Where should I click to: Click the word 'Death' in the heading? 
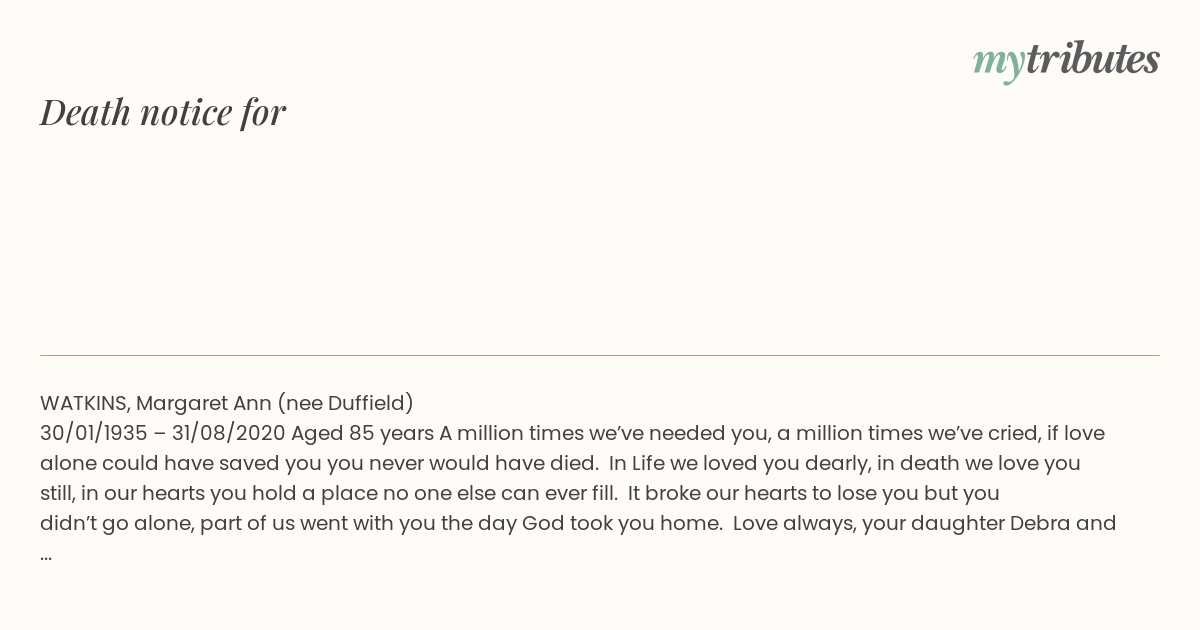click(x=86, y=113)
